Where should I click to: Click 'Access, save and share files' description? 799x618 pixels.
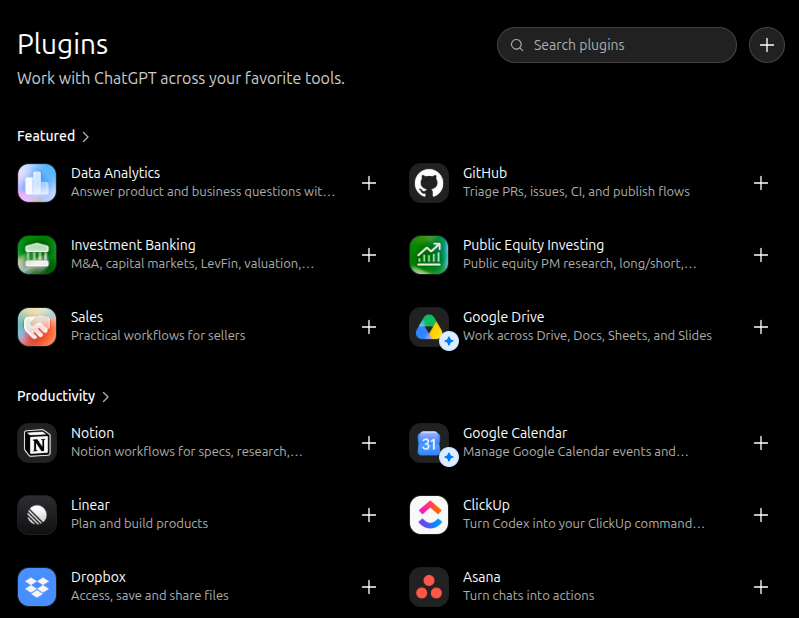pos(149,595)
